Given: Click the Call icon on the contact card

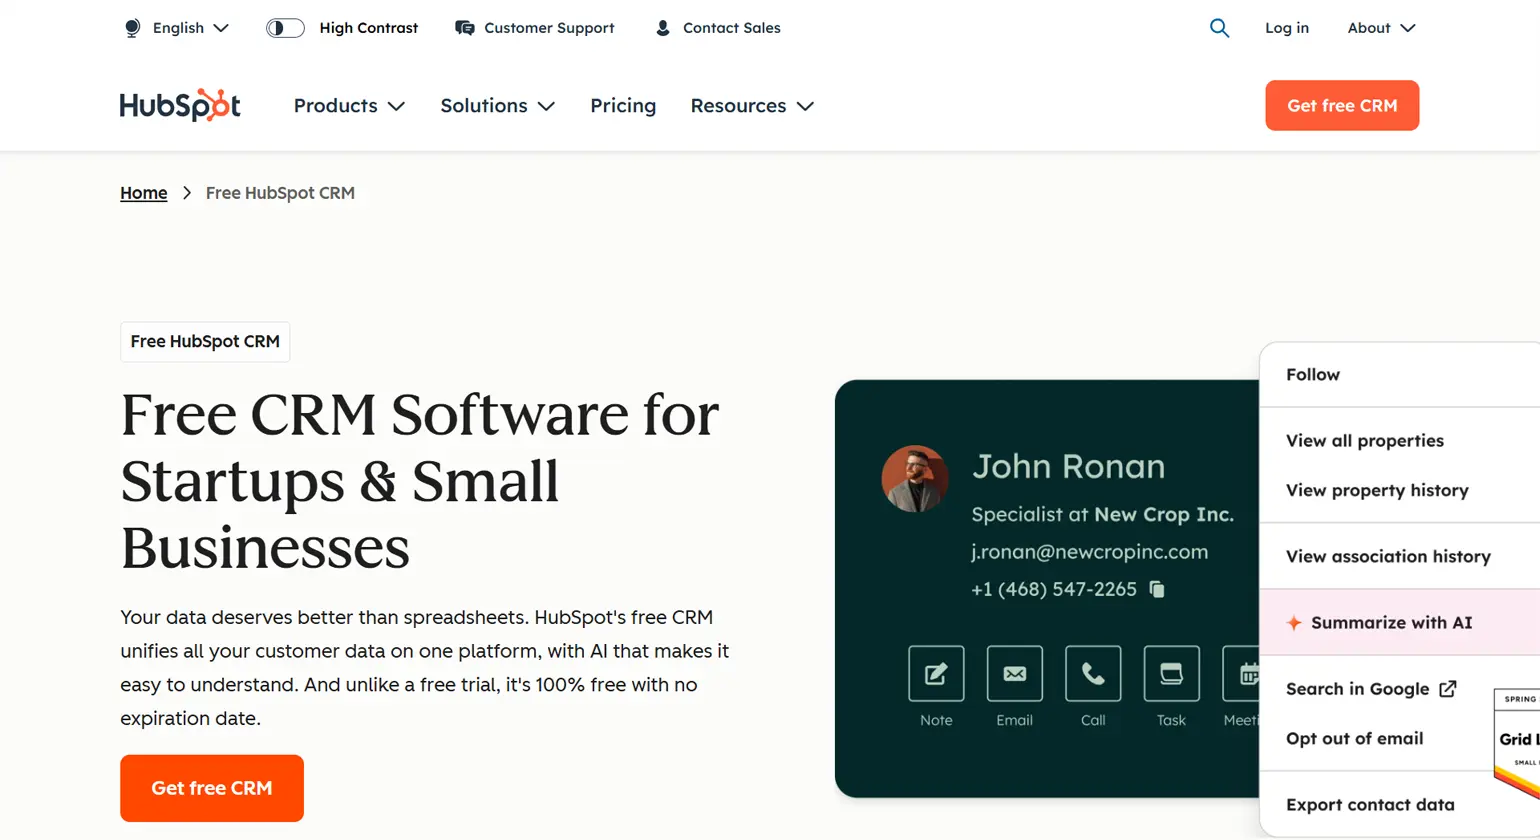Looking at the screenshot, I should point(1092,673).
